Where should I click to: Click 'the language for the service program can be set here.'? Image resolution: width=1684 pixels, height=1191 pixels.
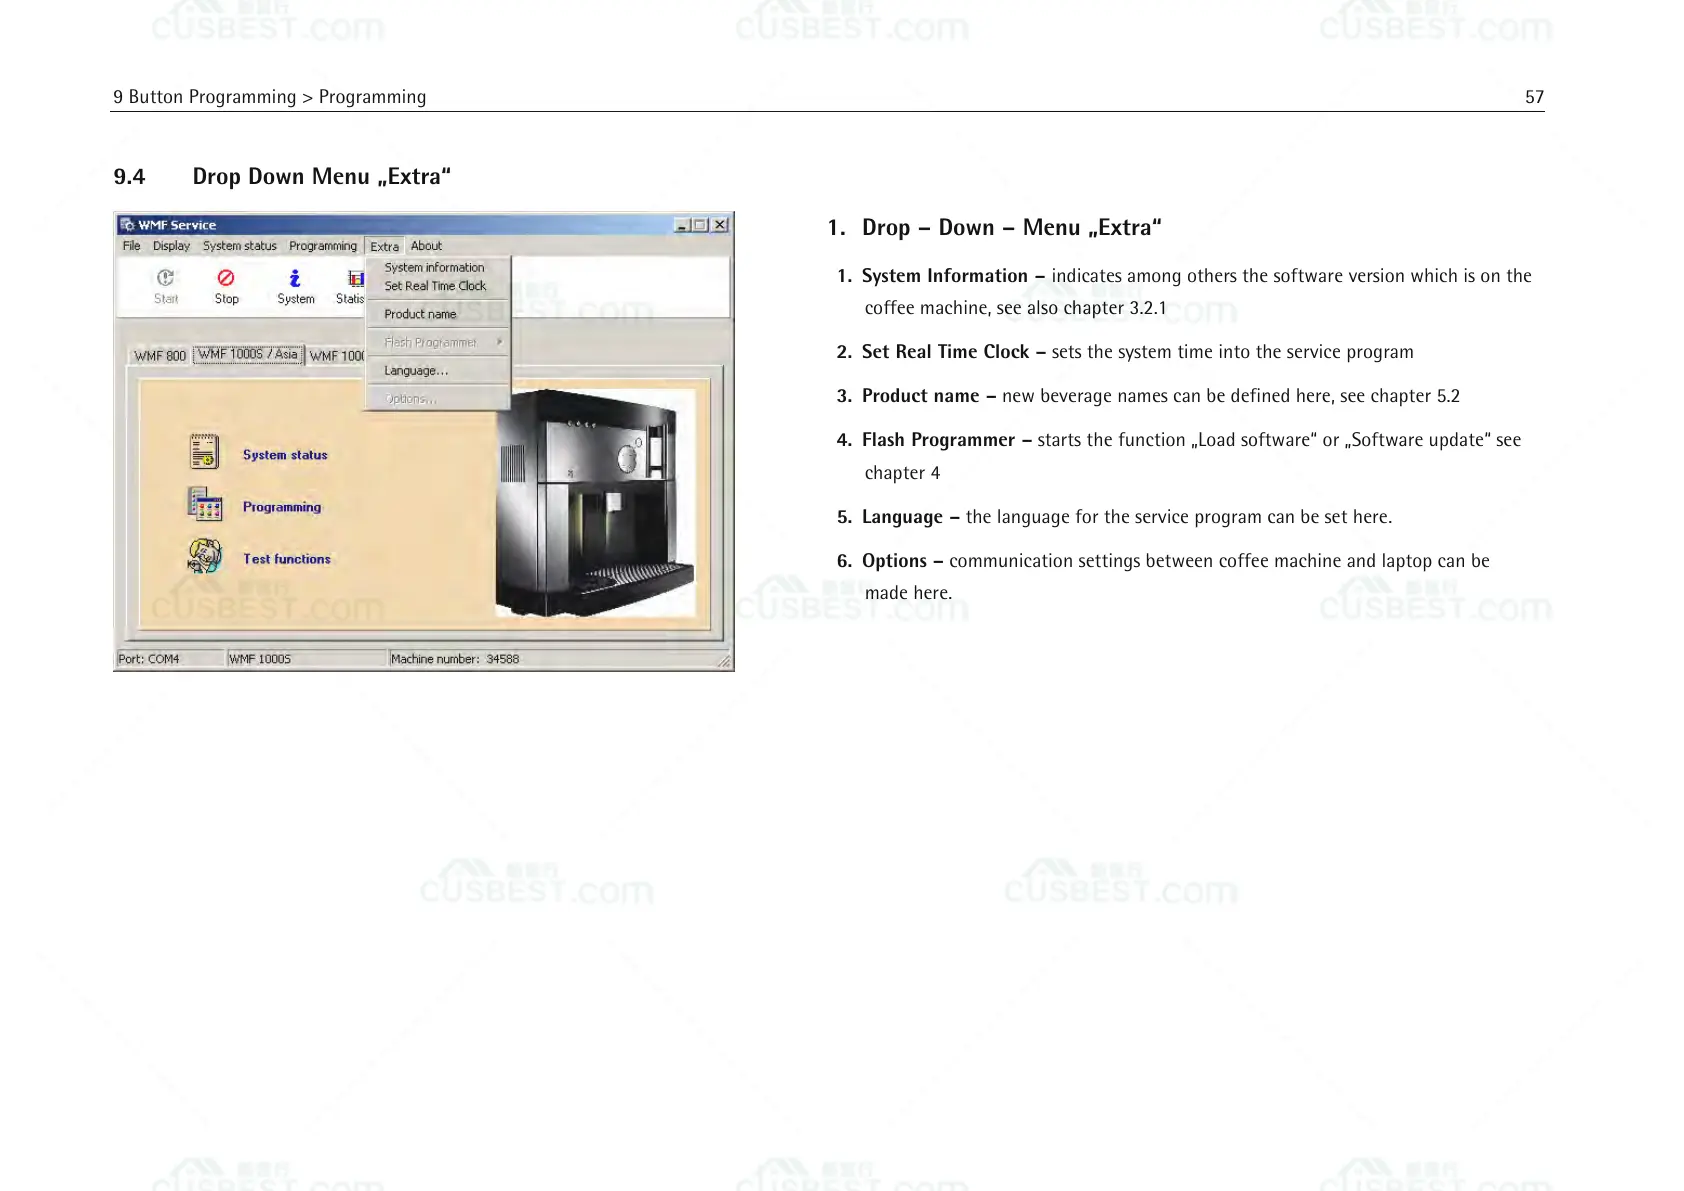pos(1179,517)
